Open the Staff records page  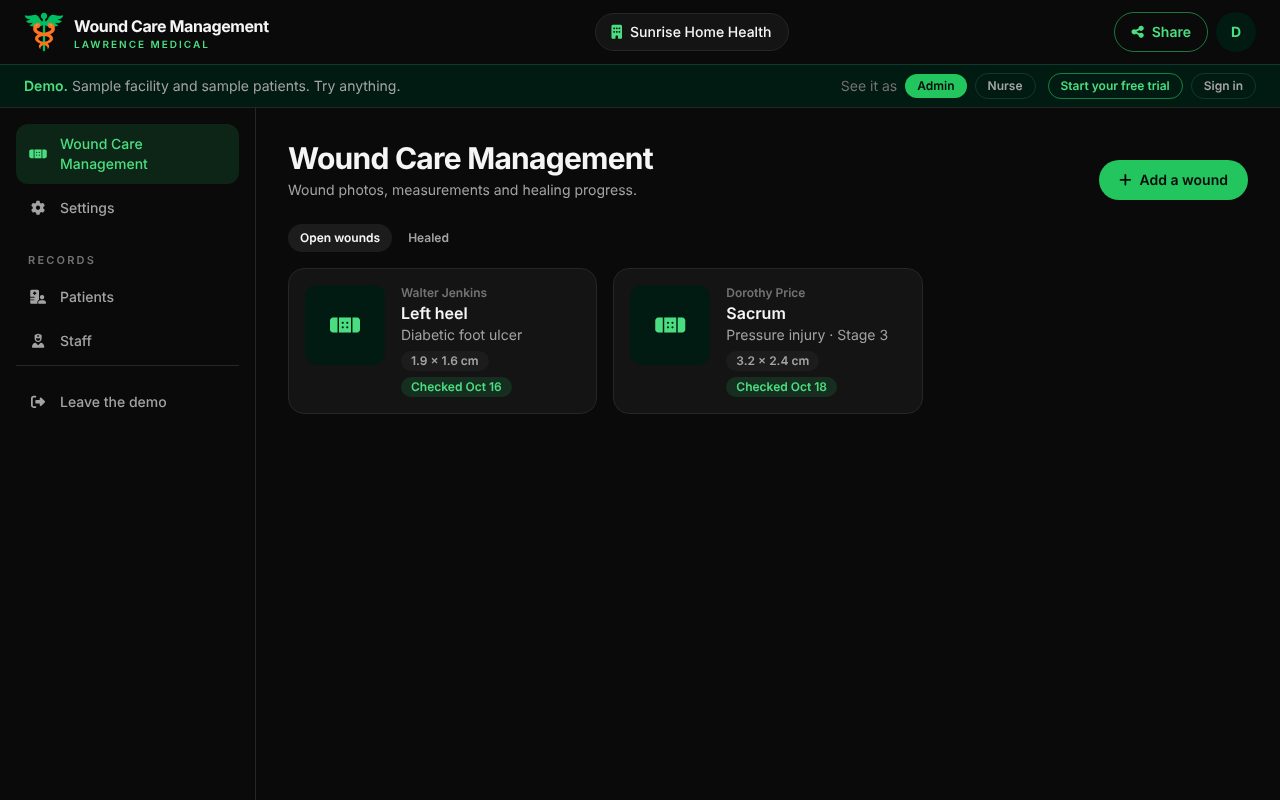(x=127, y=341)
